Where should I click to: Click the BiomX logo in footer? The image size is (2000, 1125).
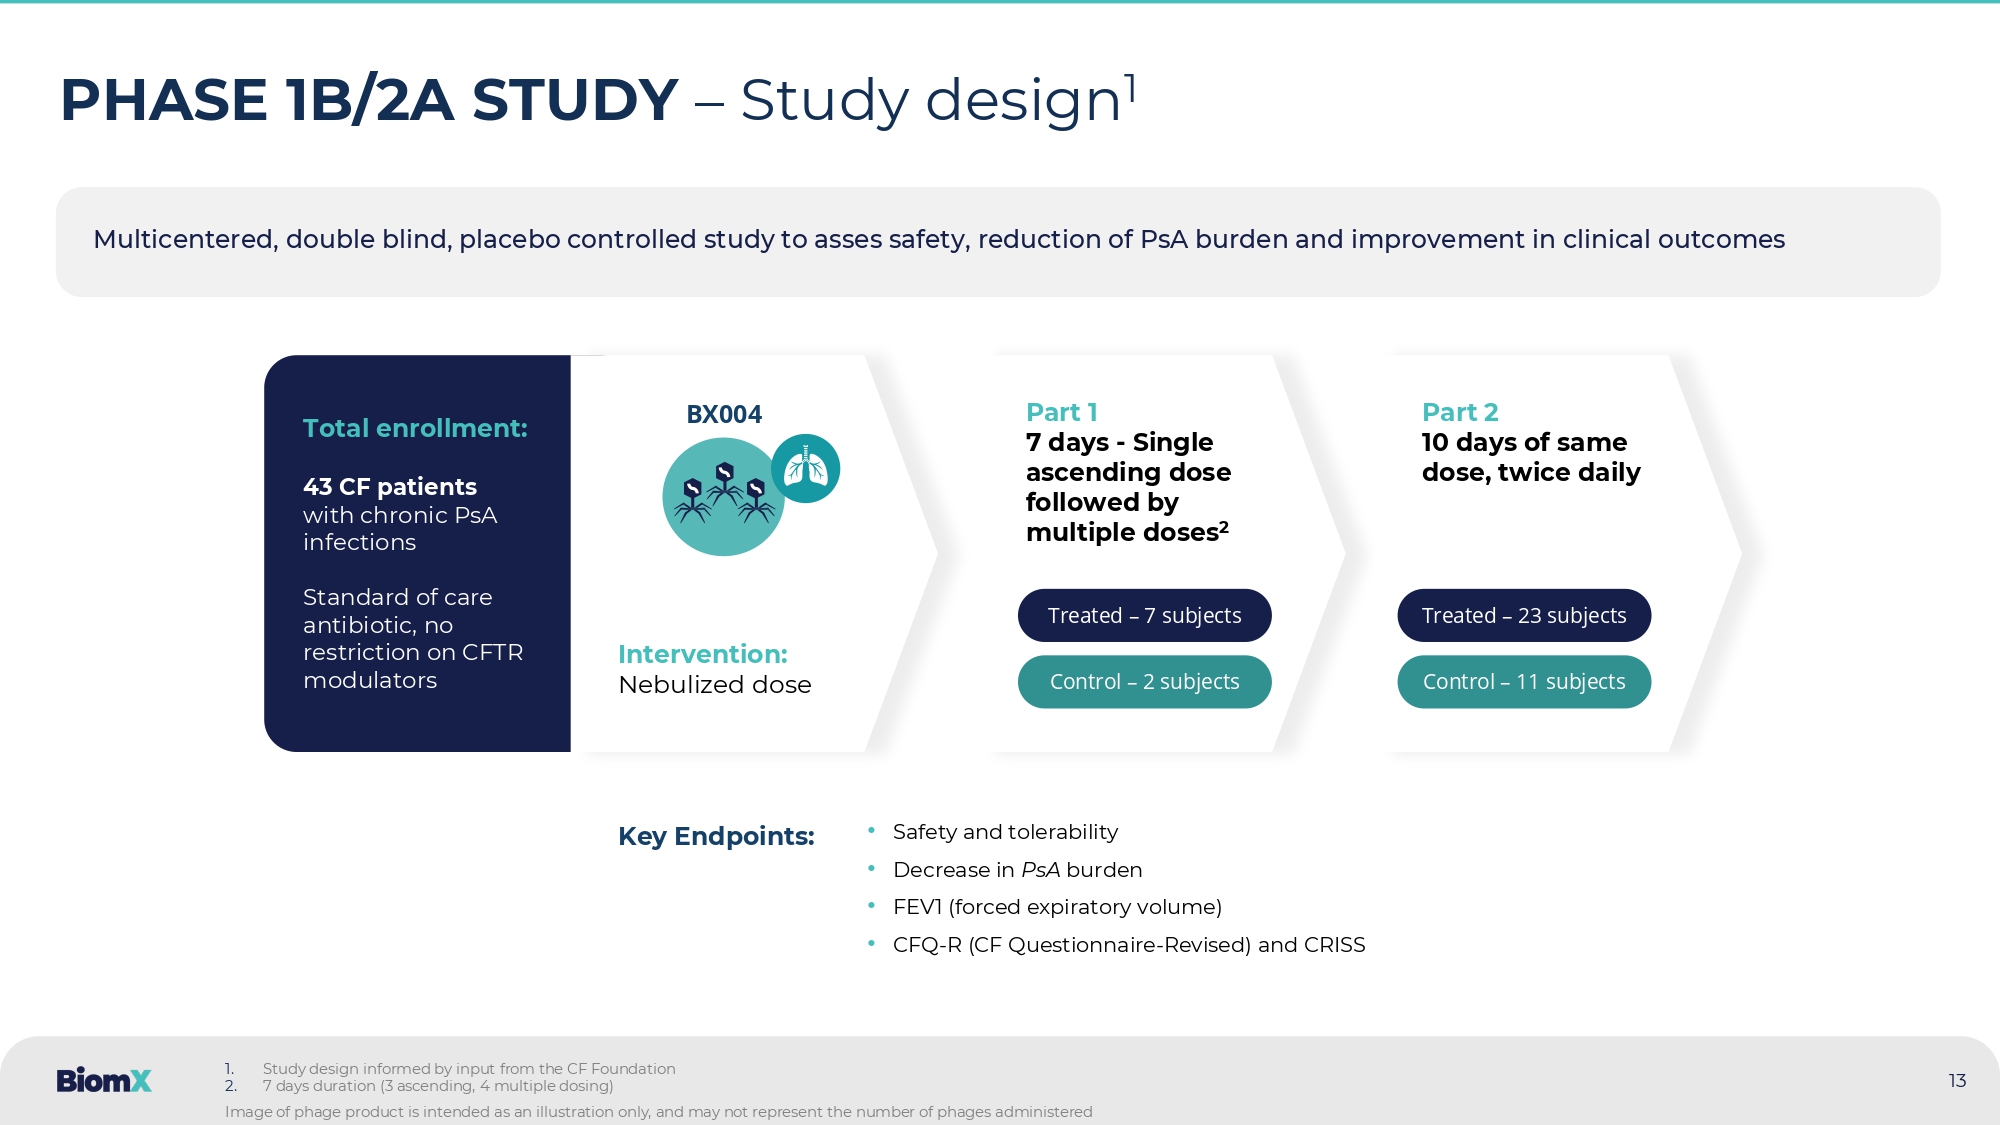(104, 1080)
